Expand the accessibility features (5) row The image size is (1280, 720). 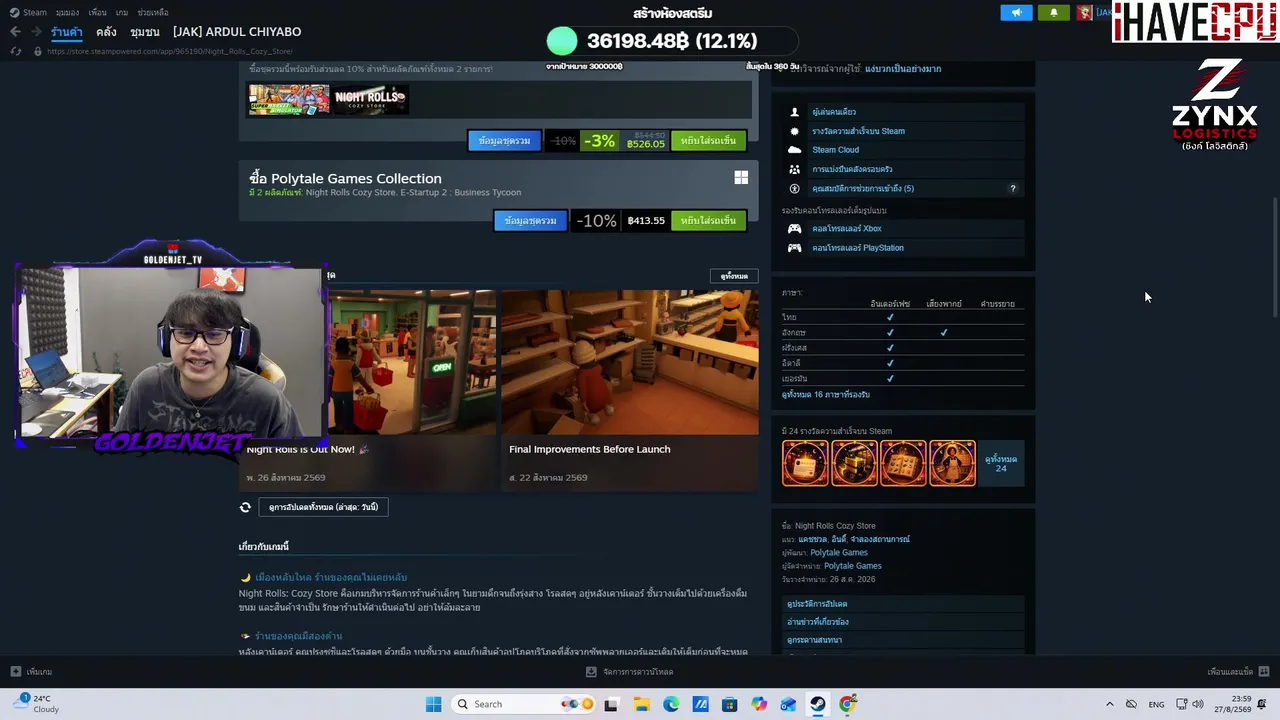[903, 188]
